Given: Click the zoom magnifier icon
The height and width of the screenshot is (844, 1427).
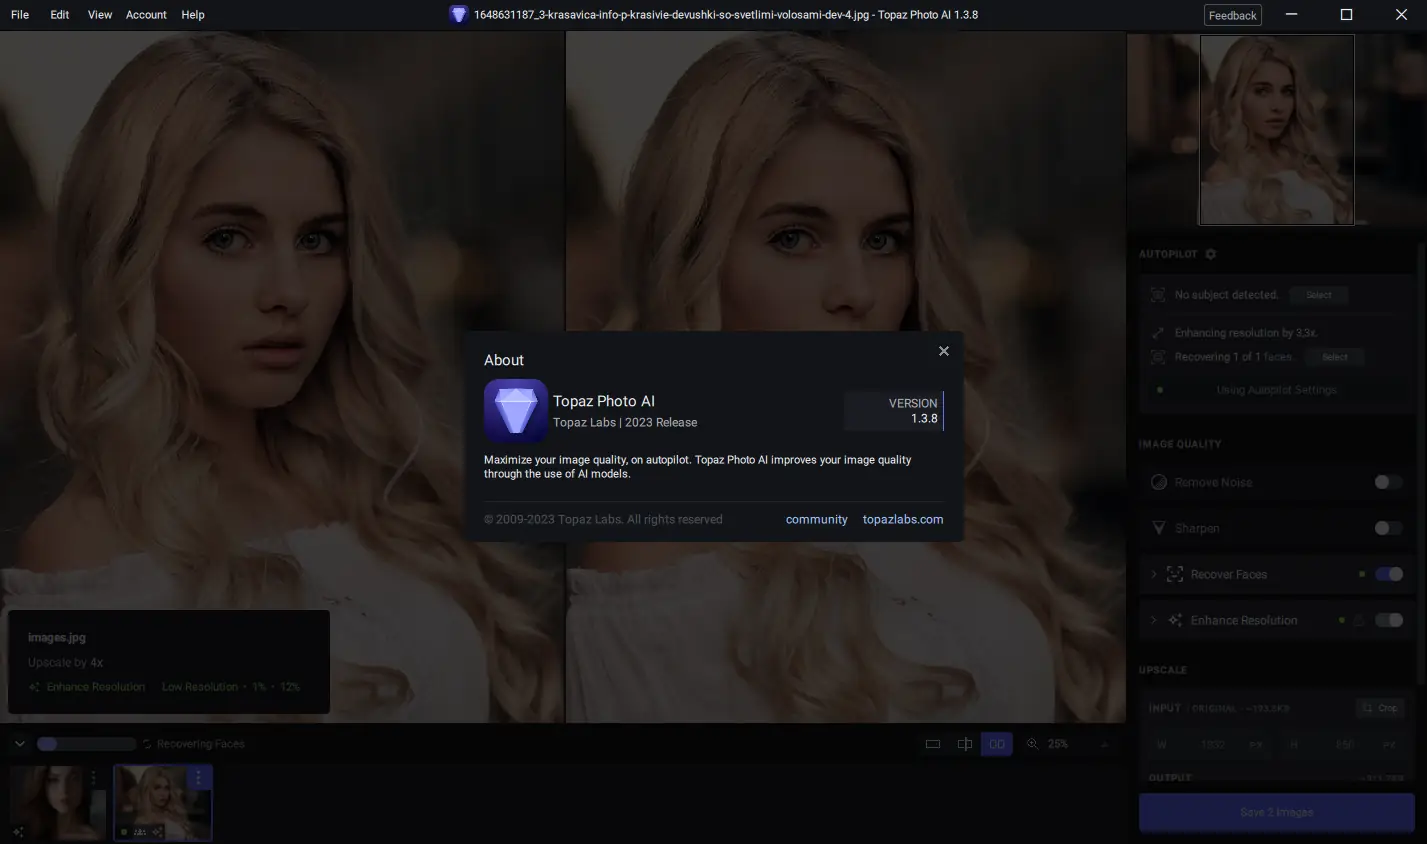Looking at the screenshot, I should click(1032, 744).
